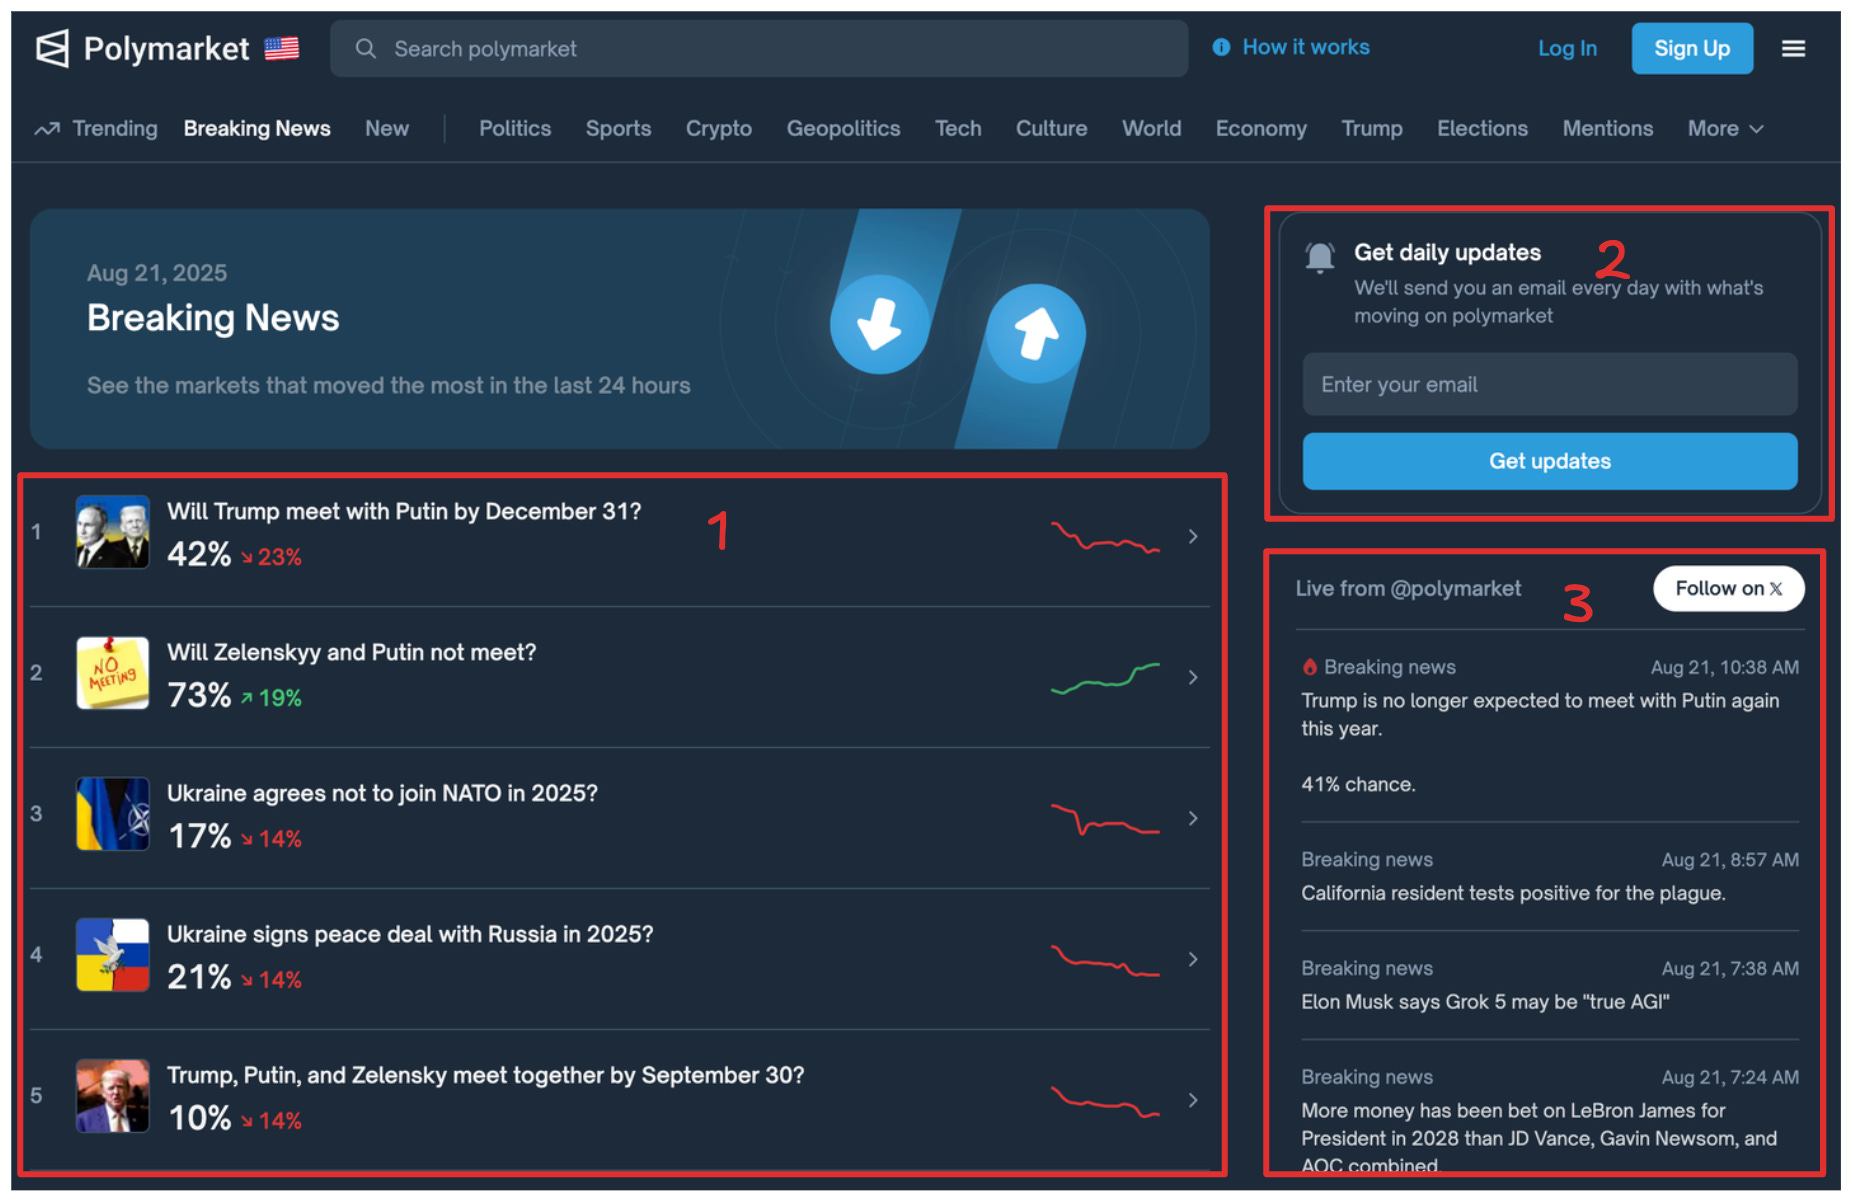Click the Get updates button

pos(1550,461)
